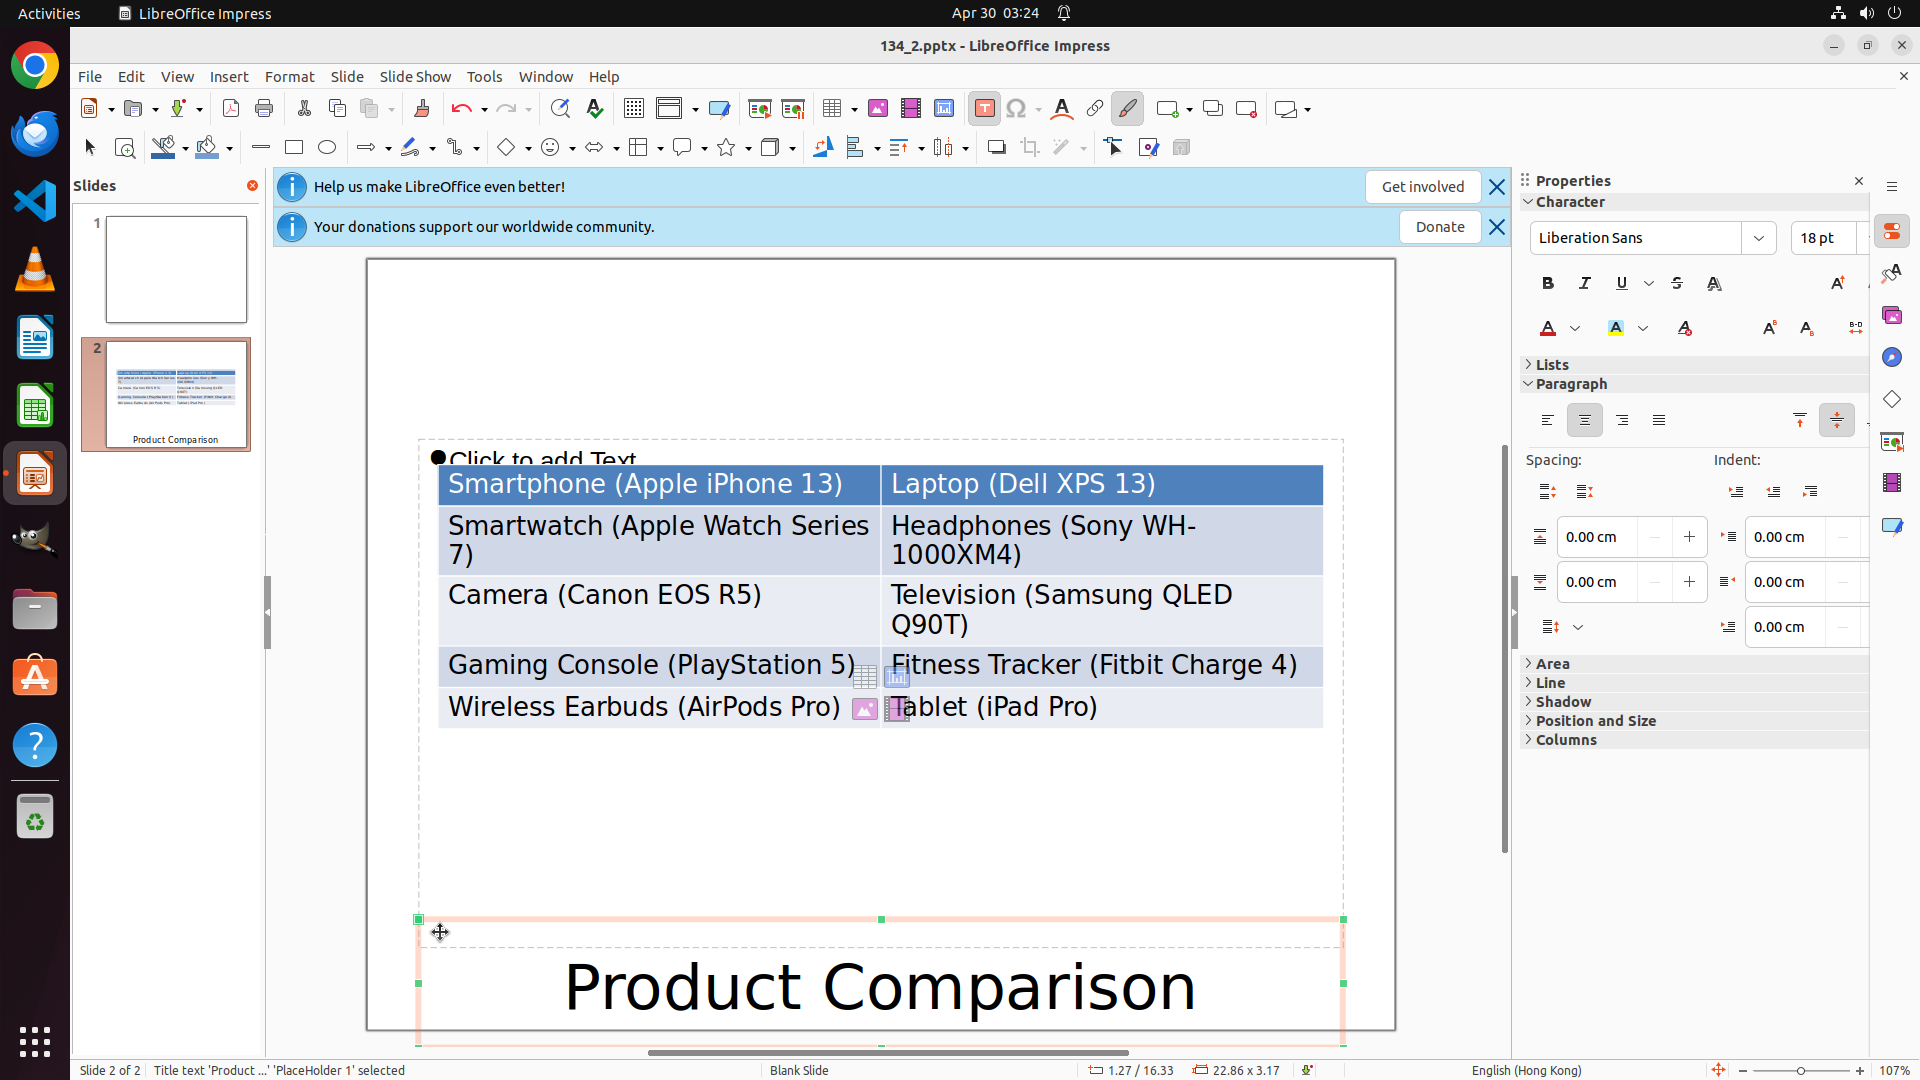Set paragraph alignment to left
This screenshot has width=1920, height=1080.
click(x=1548, y=421)
